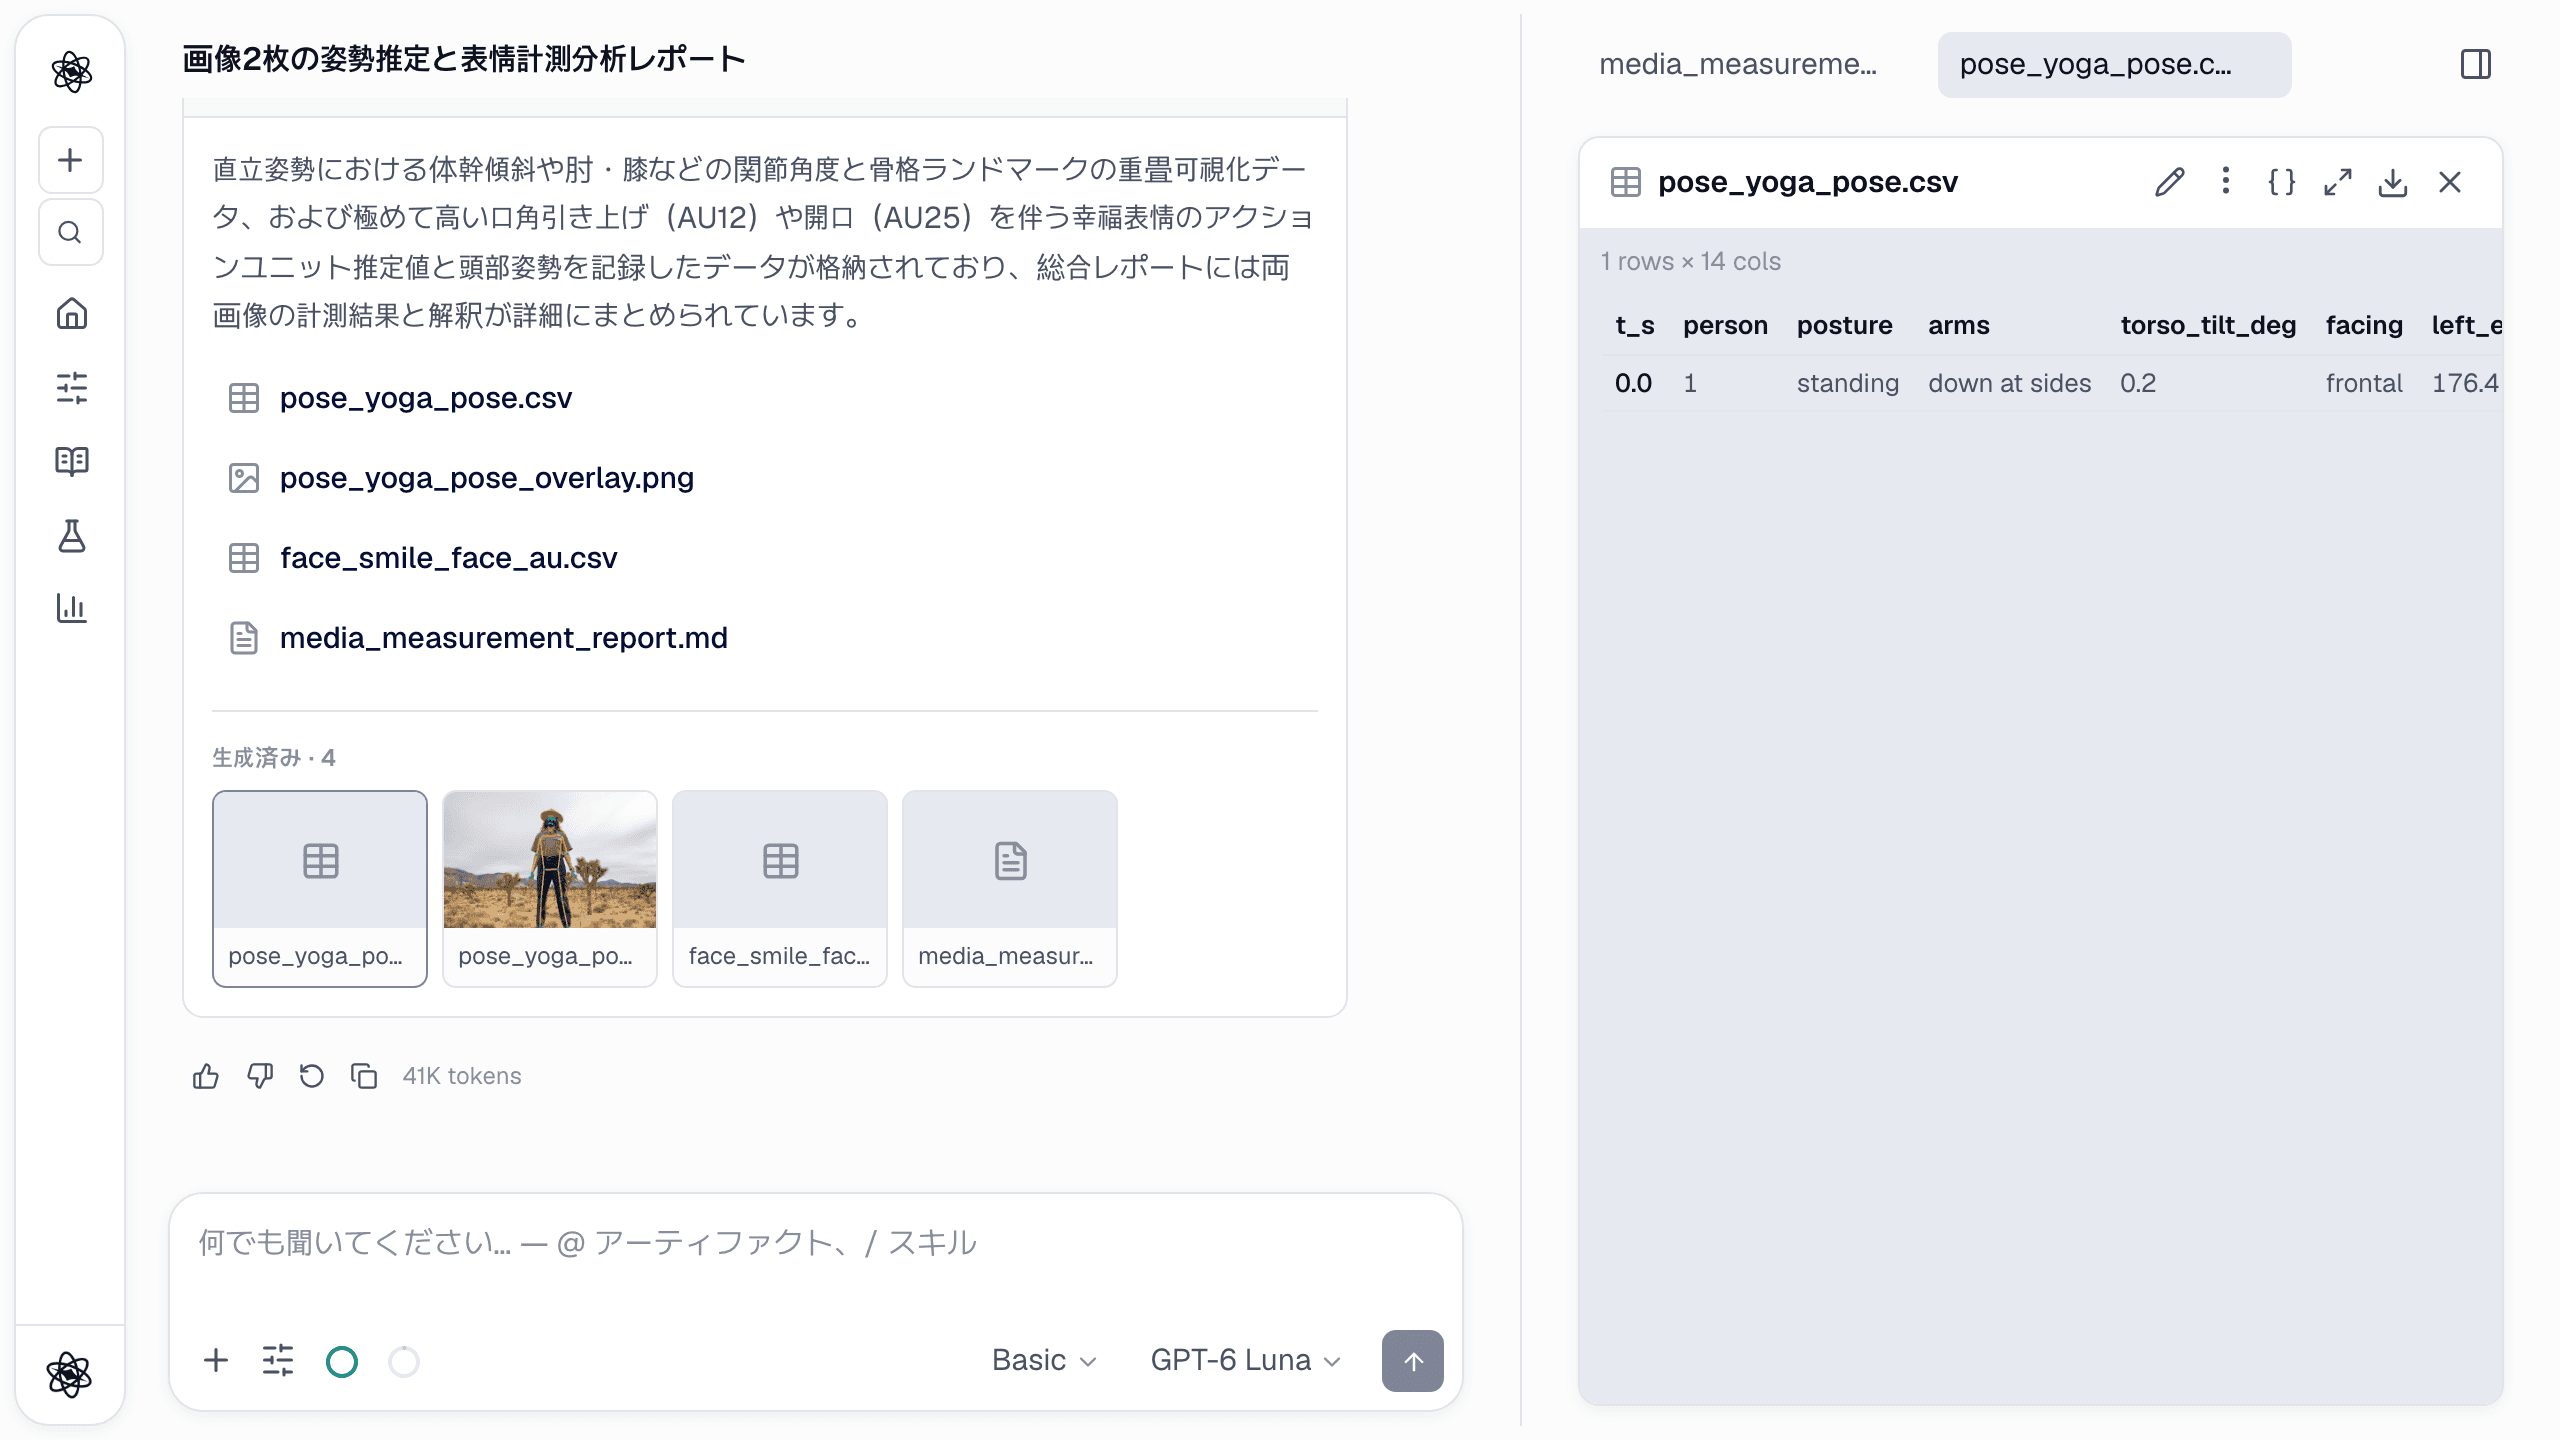2560x1440 pixels.
Task: Click the atom logo at top of sidebar
Action: coord(71,71)
